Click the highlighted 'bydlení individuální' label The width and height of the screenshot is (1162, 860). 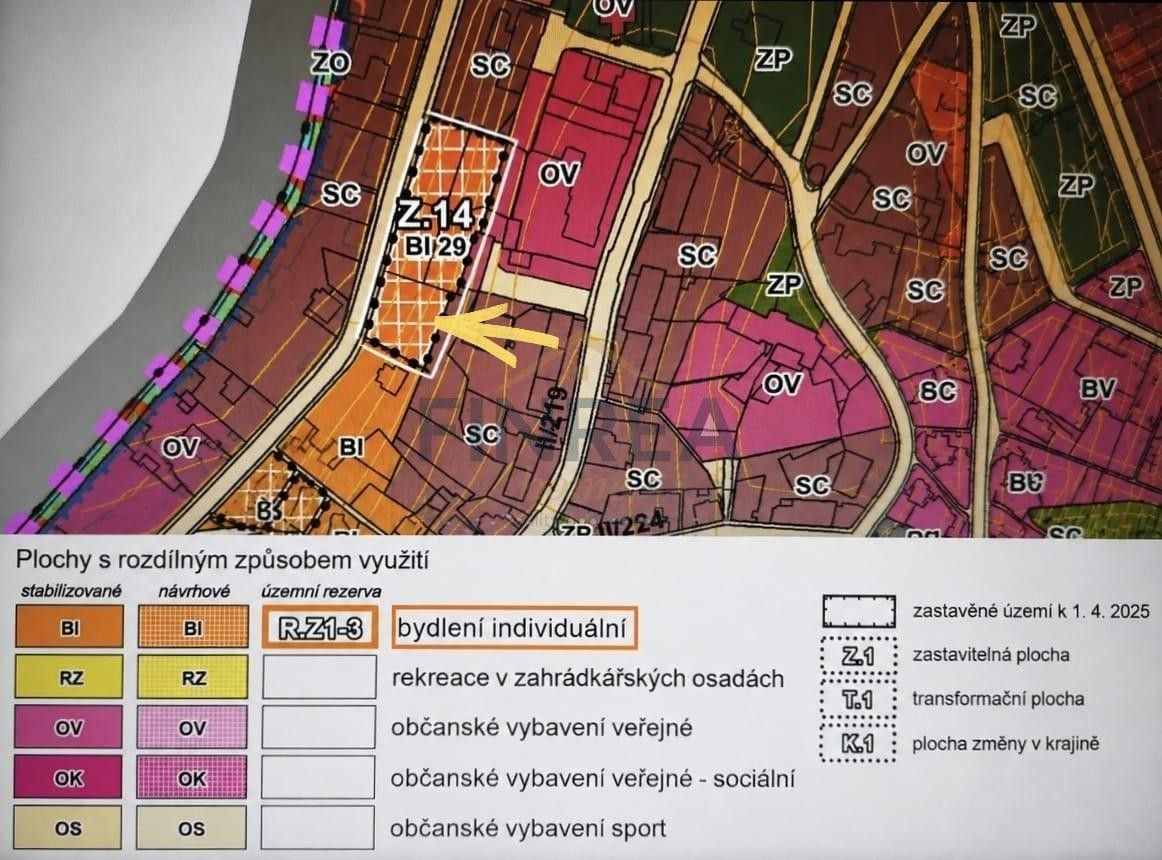(x=513, y=628)
